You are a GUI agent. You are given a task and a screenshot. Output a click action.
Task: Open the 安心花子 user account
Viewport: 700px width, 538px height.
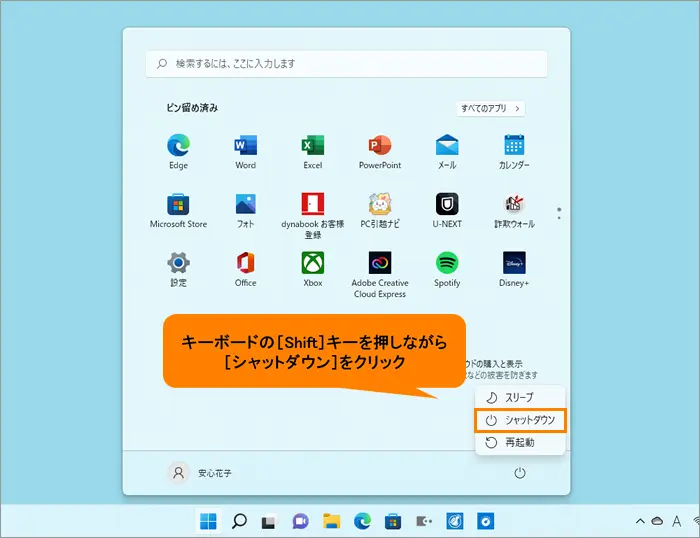tap(200, 473)
